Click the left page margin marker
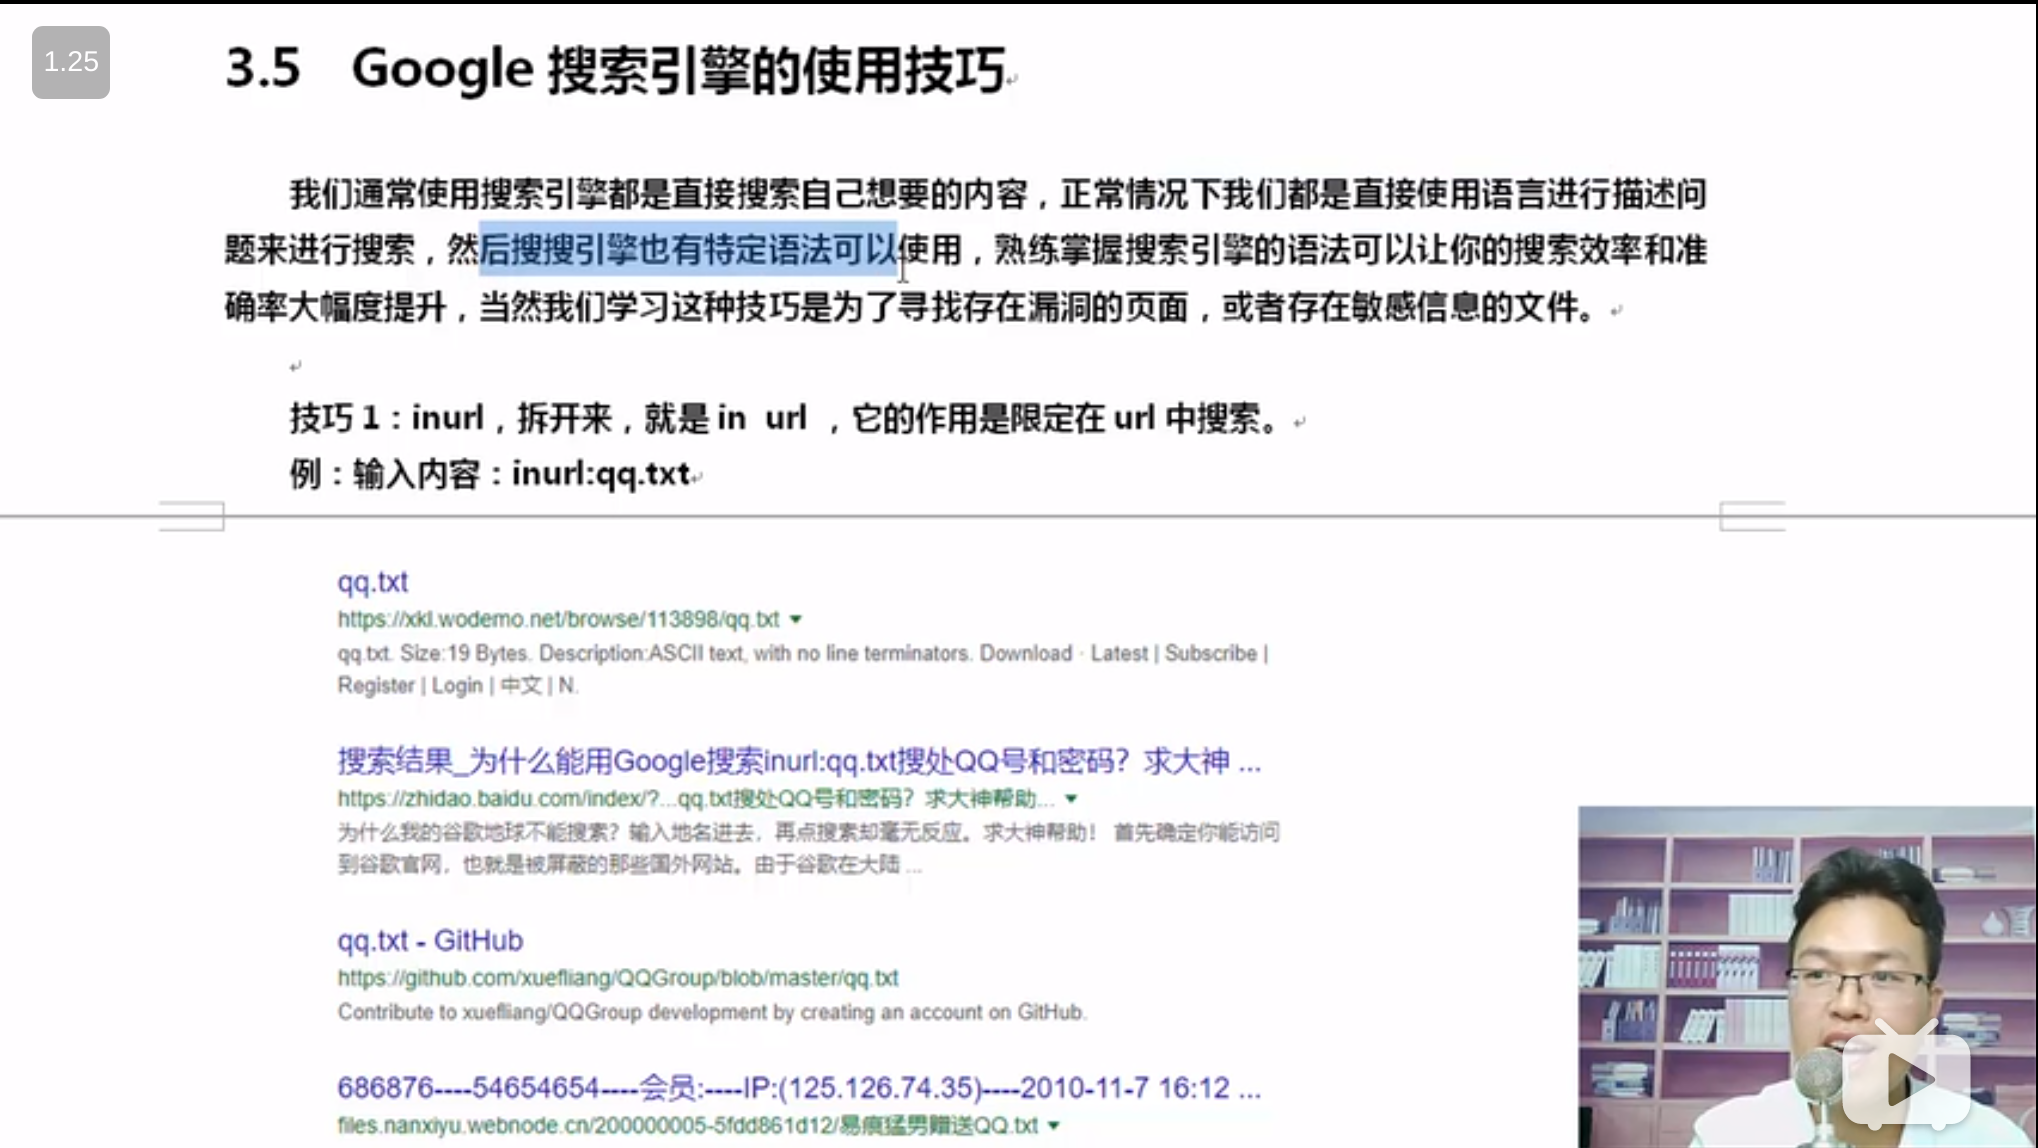Viewport: 2038px width, 1148px height. pos(192,516)
